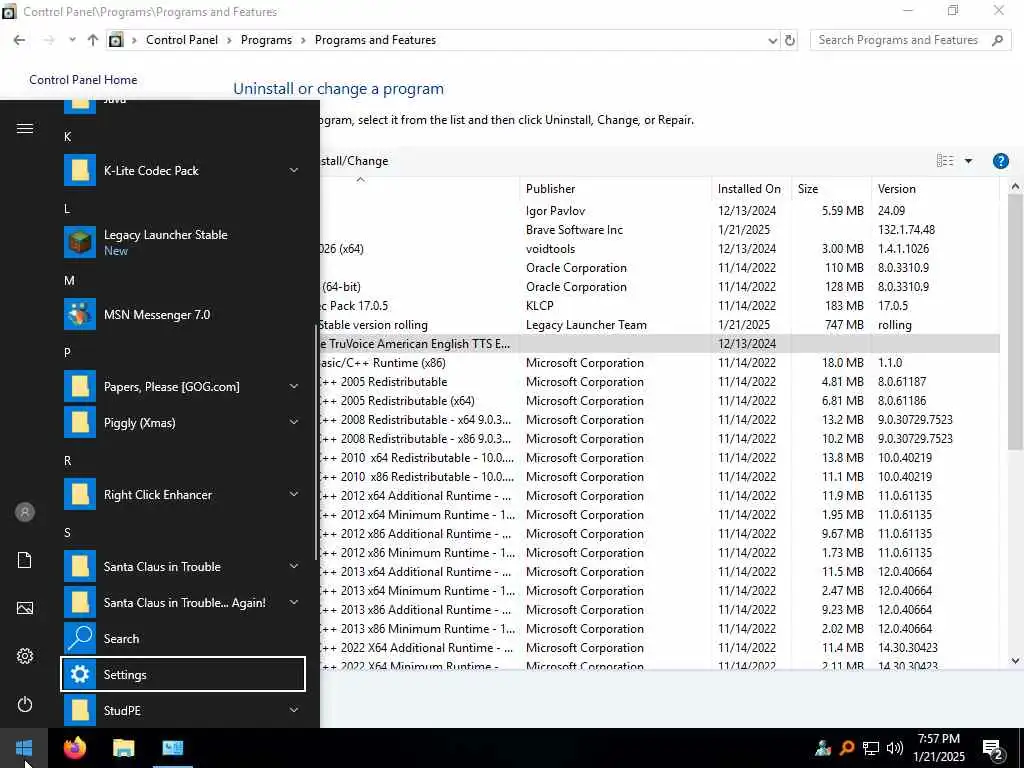Click the network tray icon
The height and width of the screenshot is (768, 1024).
[x=871, y=748]
